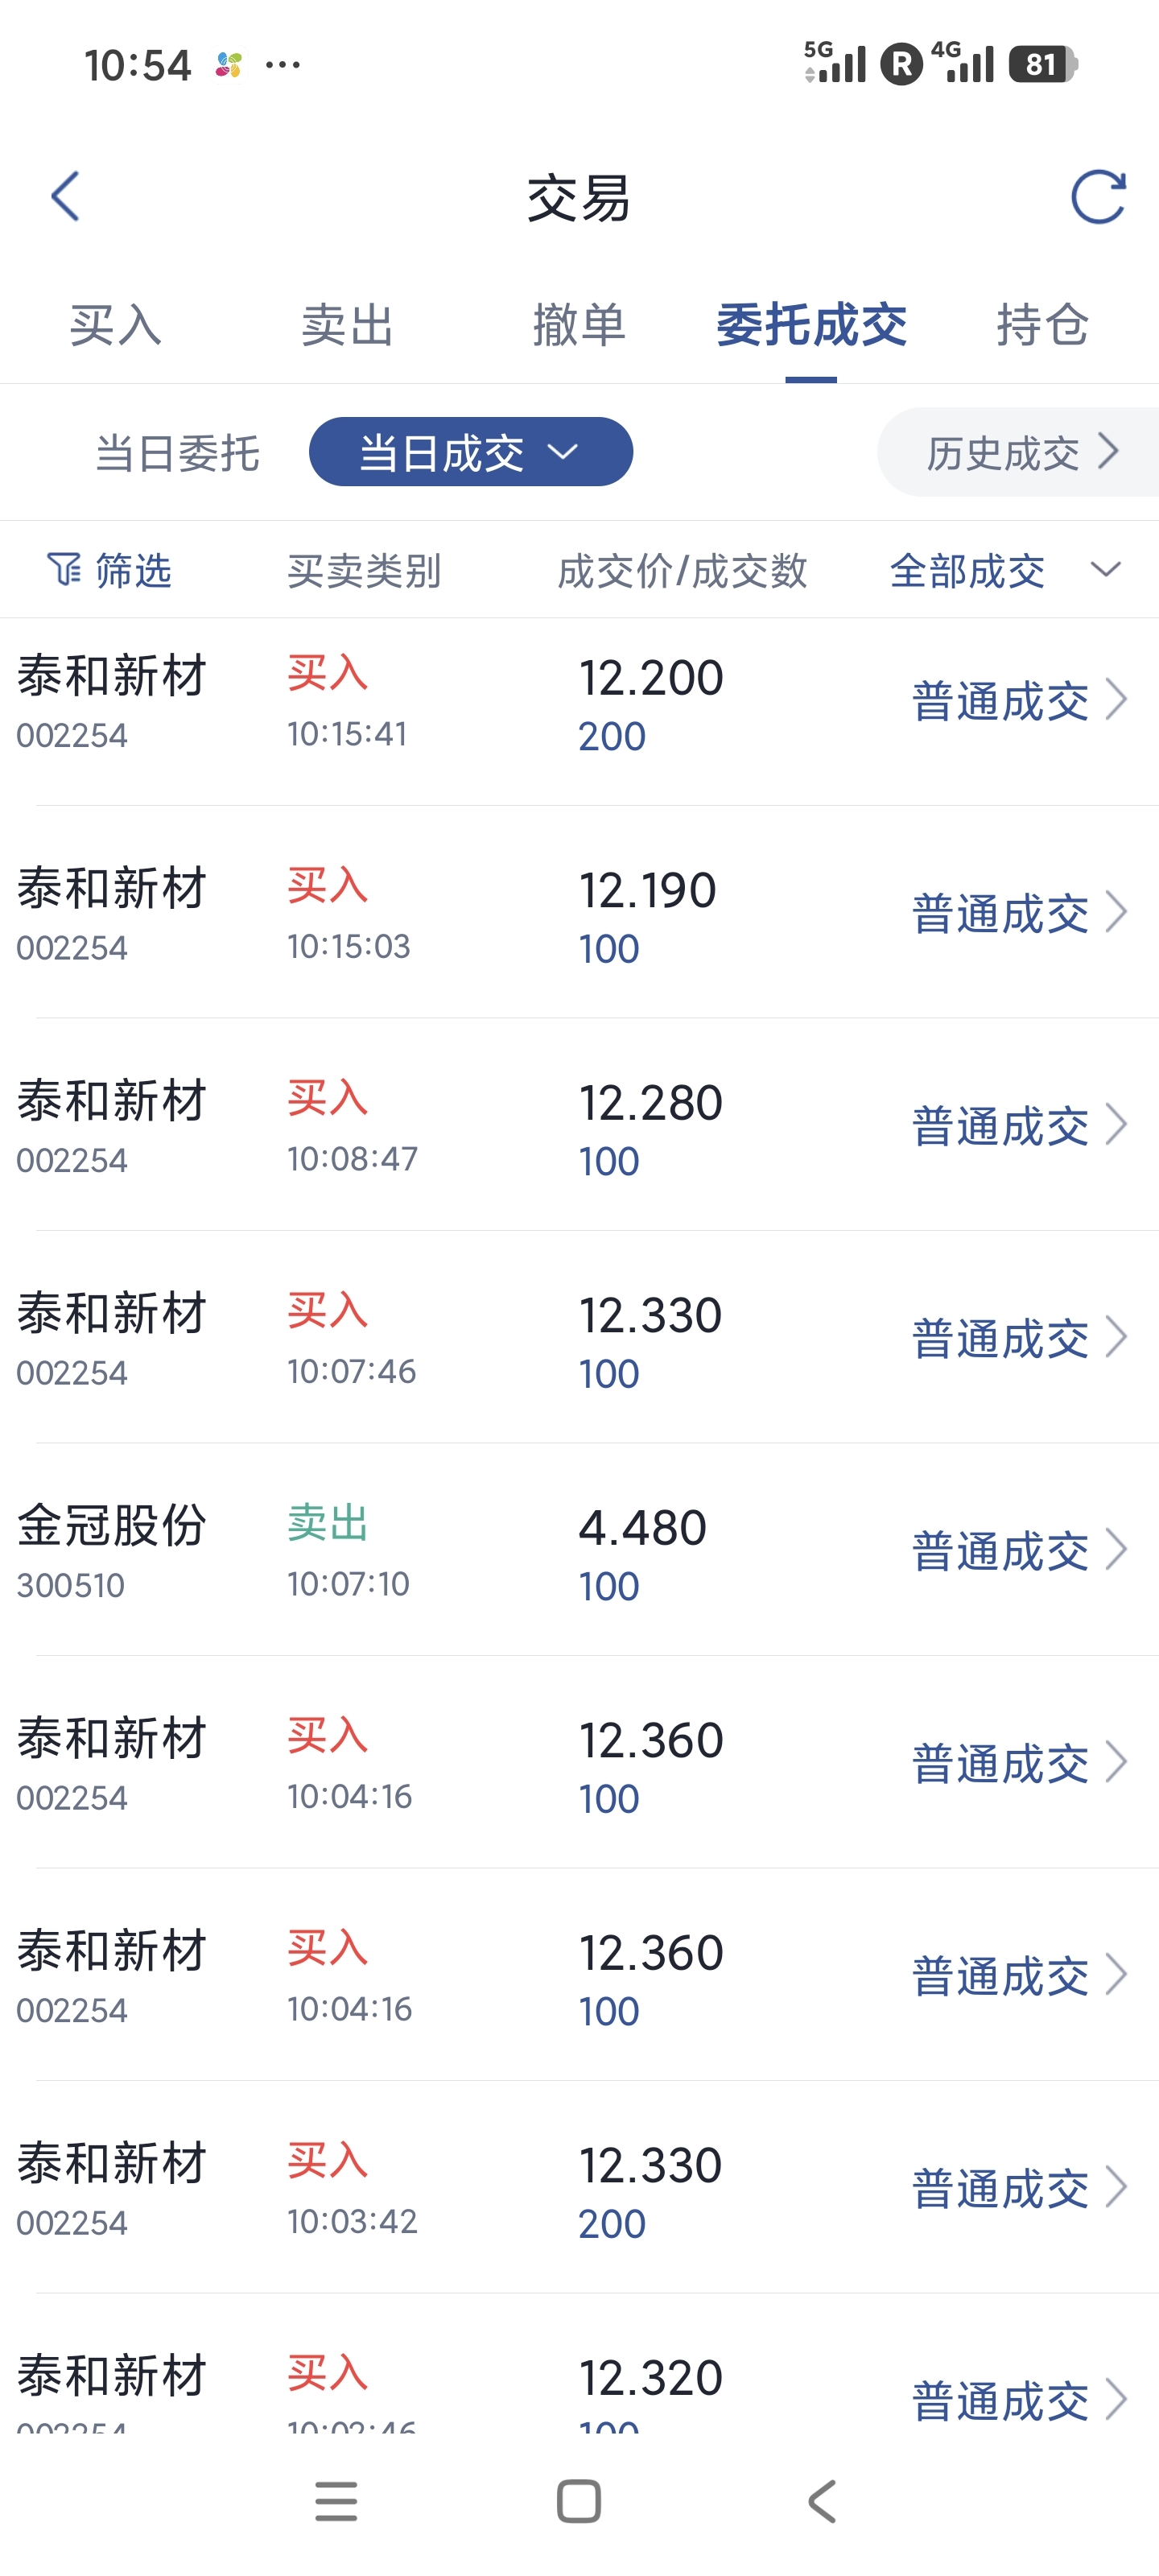The height and width of the screenshot is (2576, 1159).
Task: Open the filter (筛选) icon
Action: point(64,570)
